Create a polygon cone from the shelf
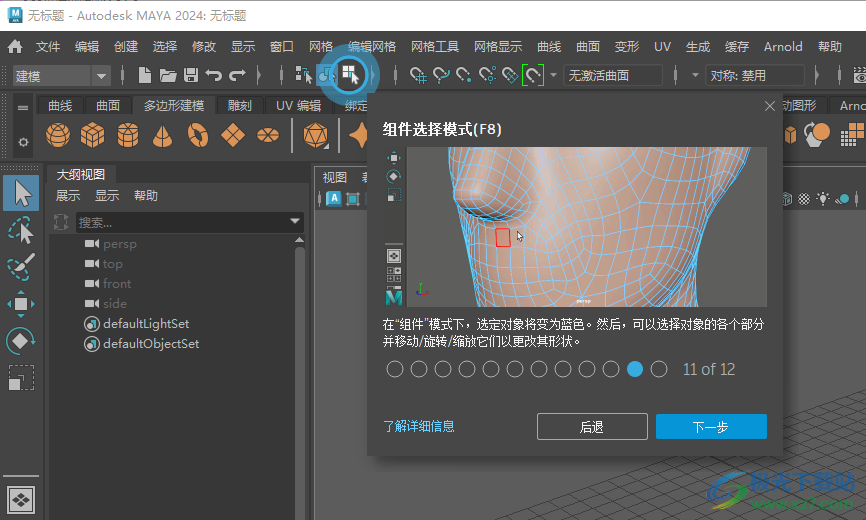This screenshot has height=520, width=866. (x=162, y=135)
